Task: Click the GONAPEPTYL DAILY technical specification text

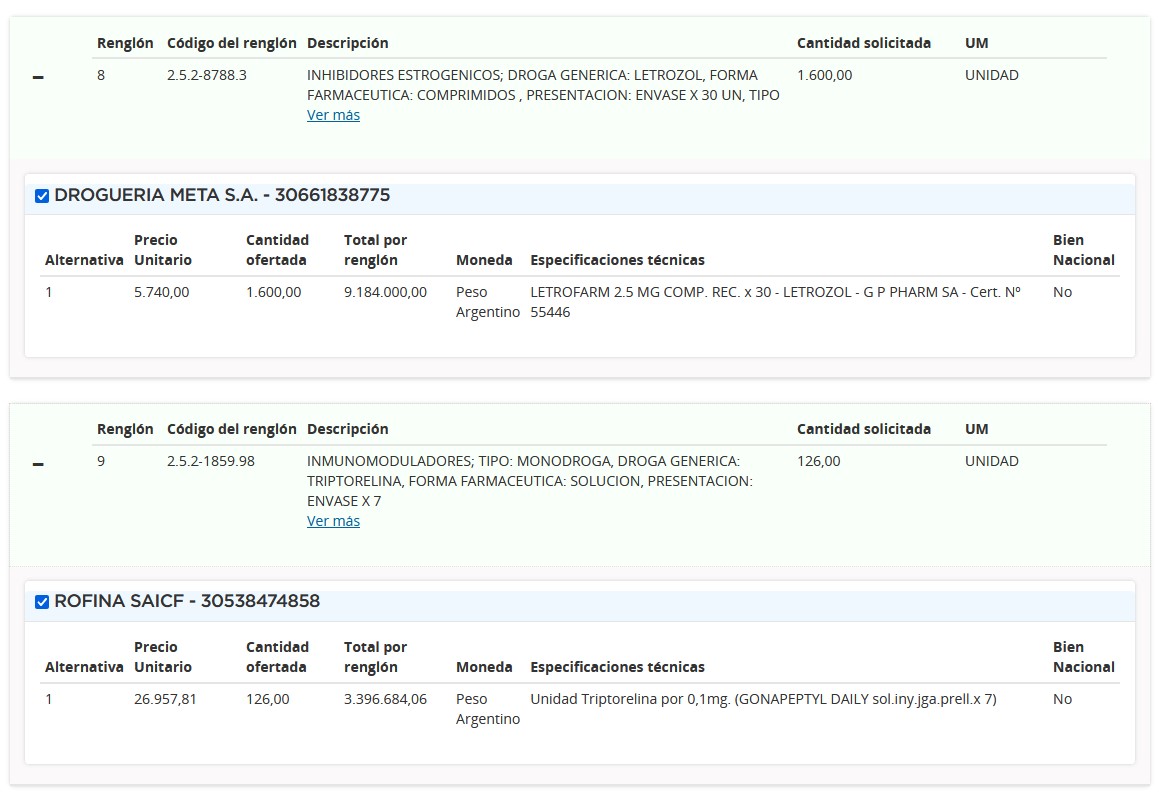Action: tap(763, 699)
